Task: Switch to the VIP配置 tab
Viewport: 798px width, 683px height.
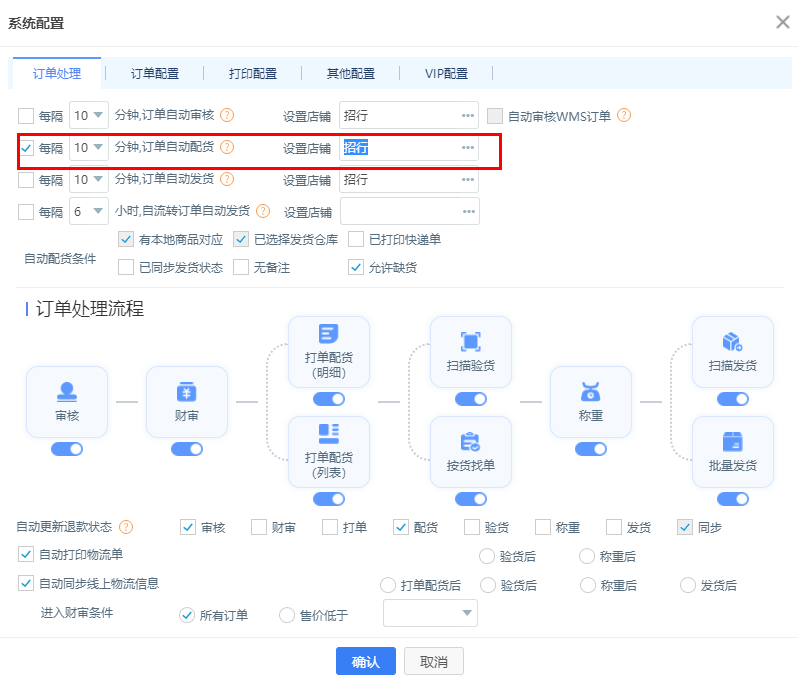Action: click(446, 74)
